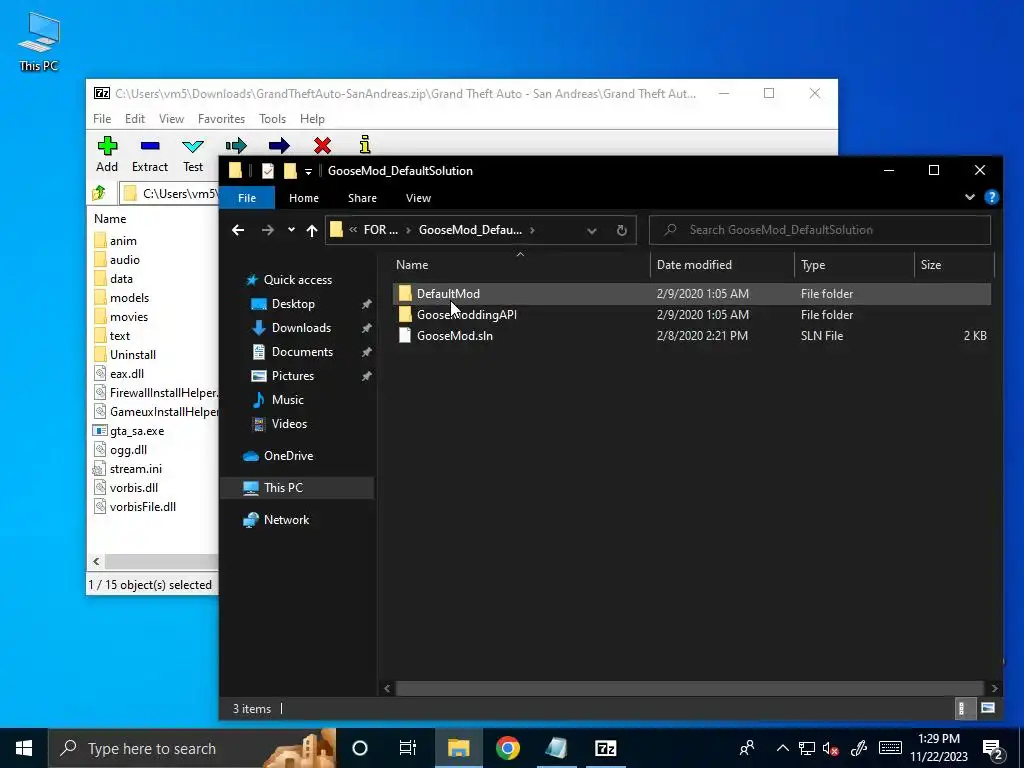The height and width of the screenshot is (768, 1024).
Task: Click the Copy arrow icon in 7-Zip toolbar
Action: point(236,146)
